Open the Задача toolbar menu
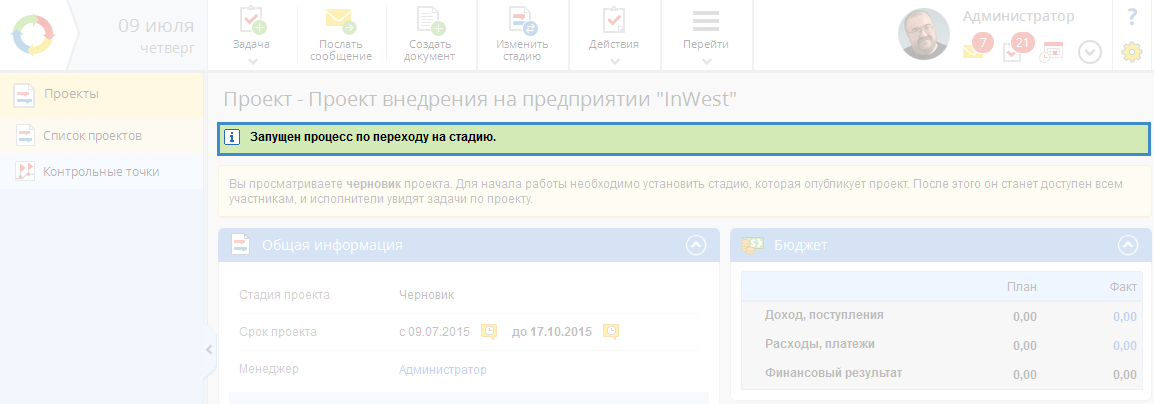The width and height of the screenshot is (1154, 404). tap(251, 35)
